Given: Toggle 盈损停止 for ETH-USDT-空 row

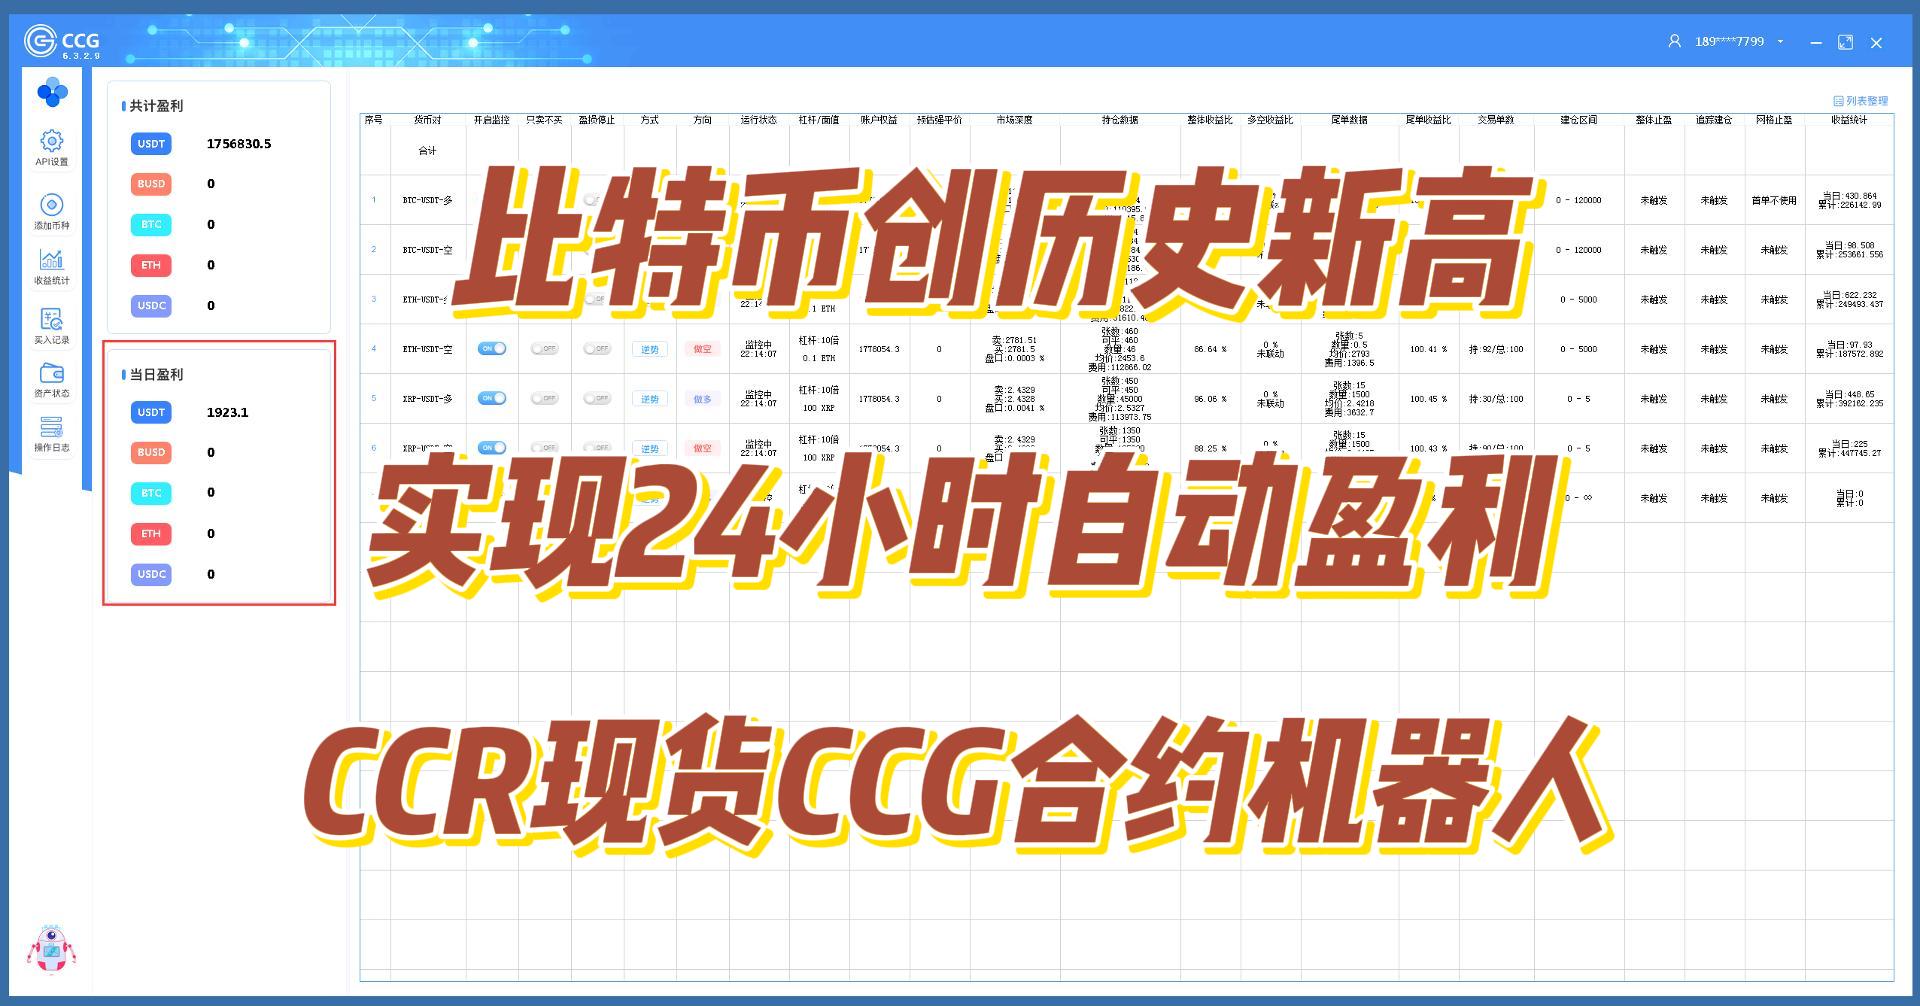Looking at the screenshot, I should [x=597, y=348].
